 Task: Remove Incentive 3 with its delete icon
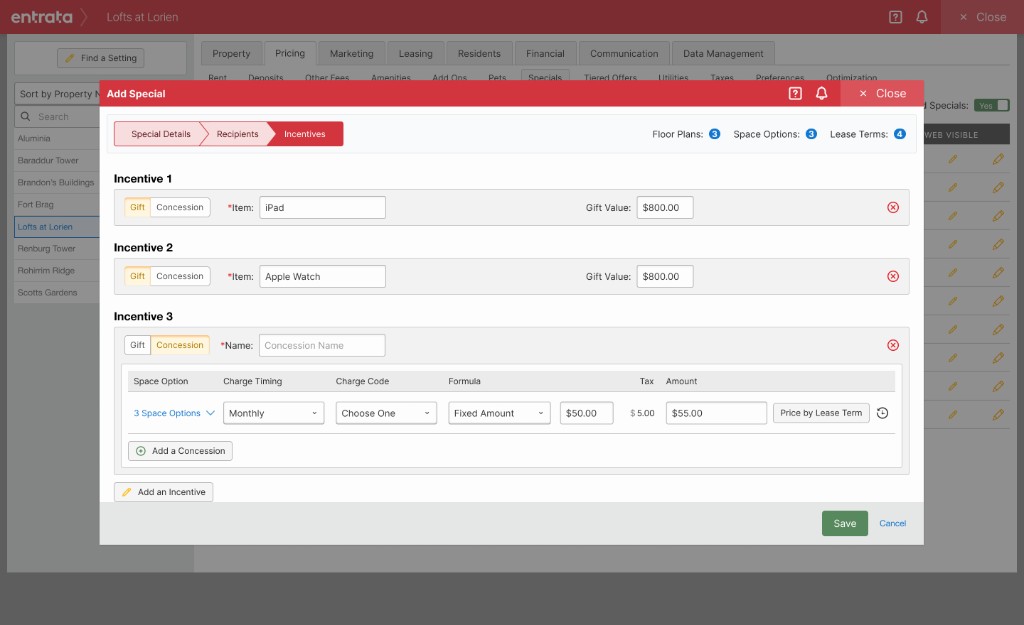tap(893, 345)
